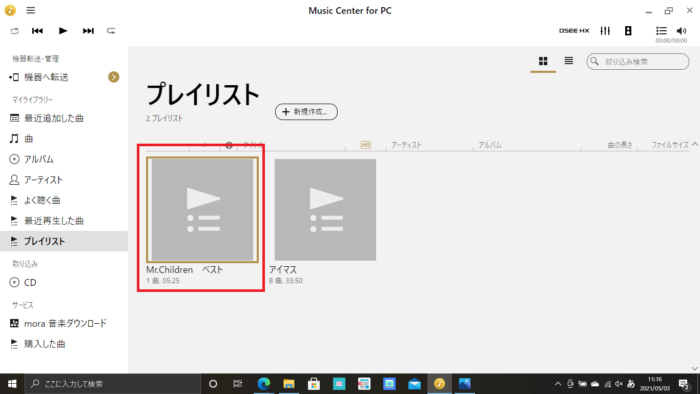The height and width of the screenshot is (394, 700).
Task: Open 曲 songs library
Action: click(29, 139)
